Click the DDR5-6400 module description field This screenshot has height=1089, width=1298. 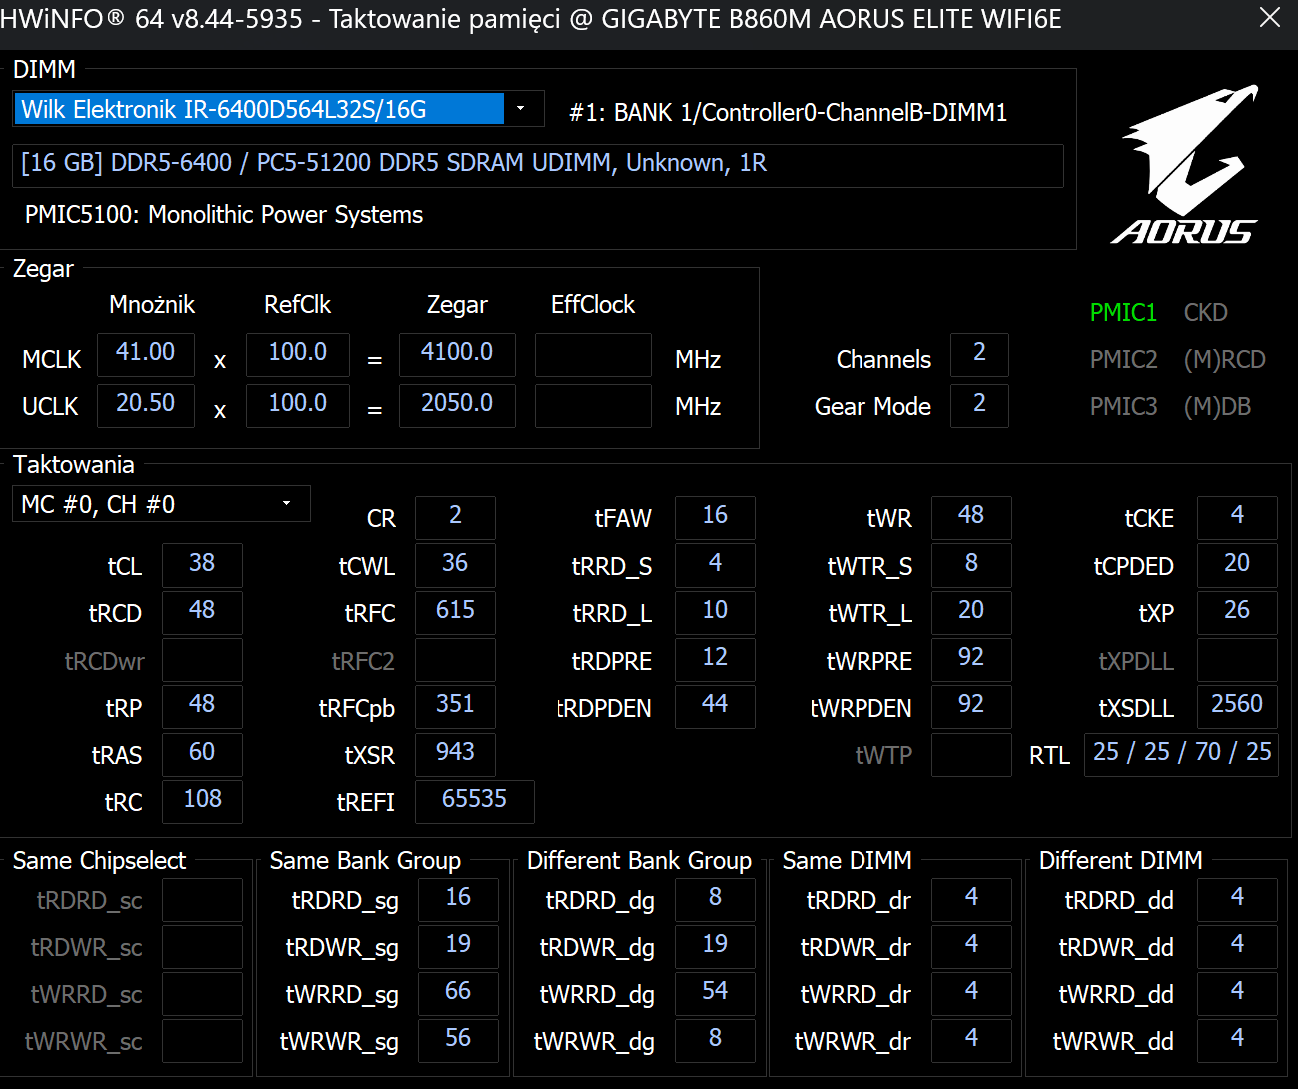tap(538, 164)
